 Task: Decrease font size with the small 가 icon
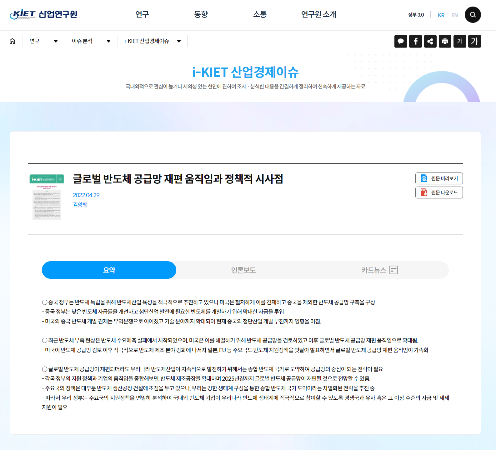459,41
